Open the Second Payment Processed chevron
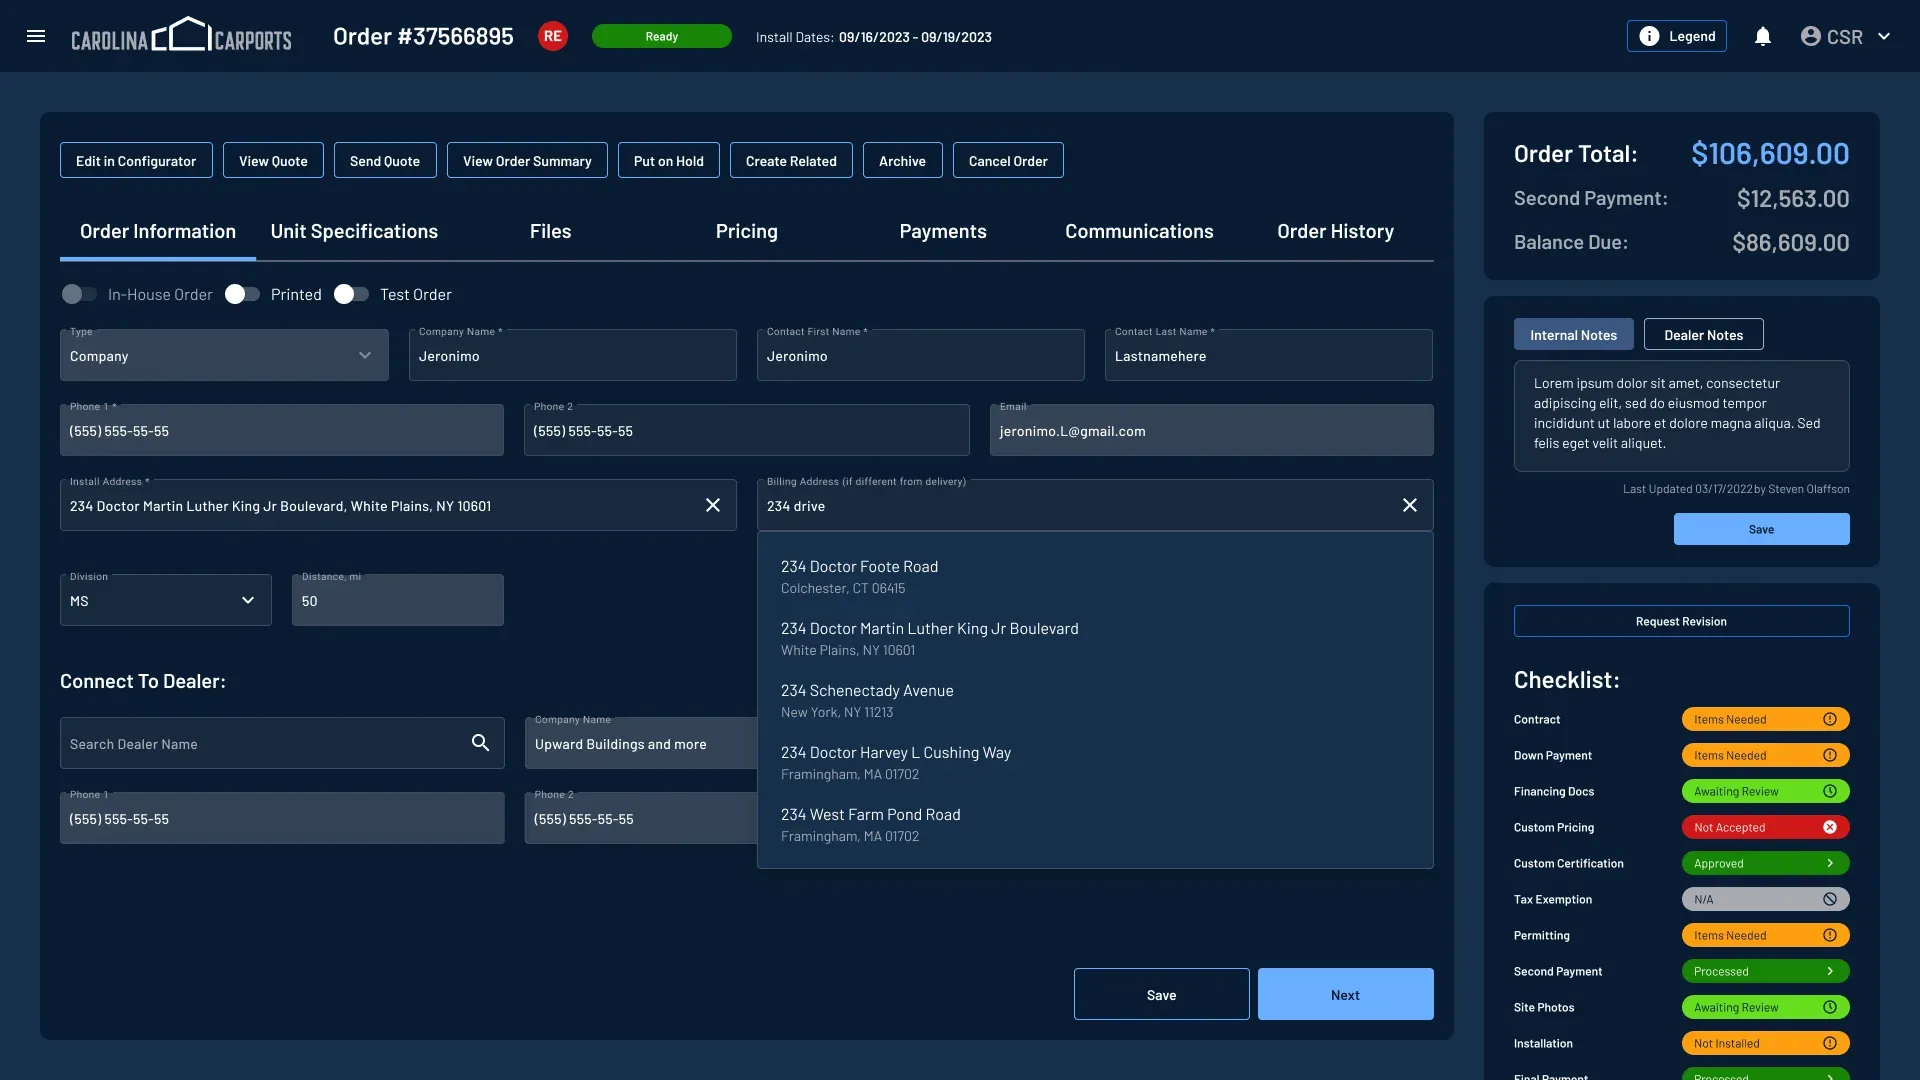This screenshot has width=1920, height=1080. [x=1830, y=971]
